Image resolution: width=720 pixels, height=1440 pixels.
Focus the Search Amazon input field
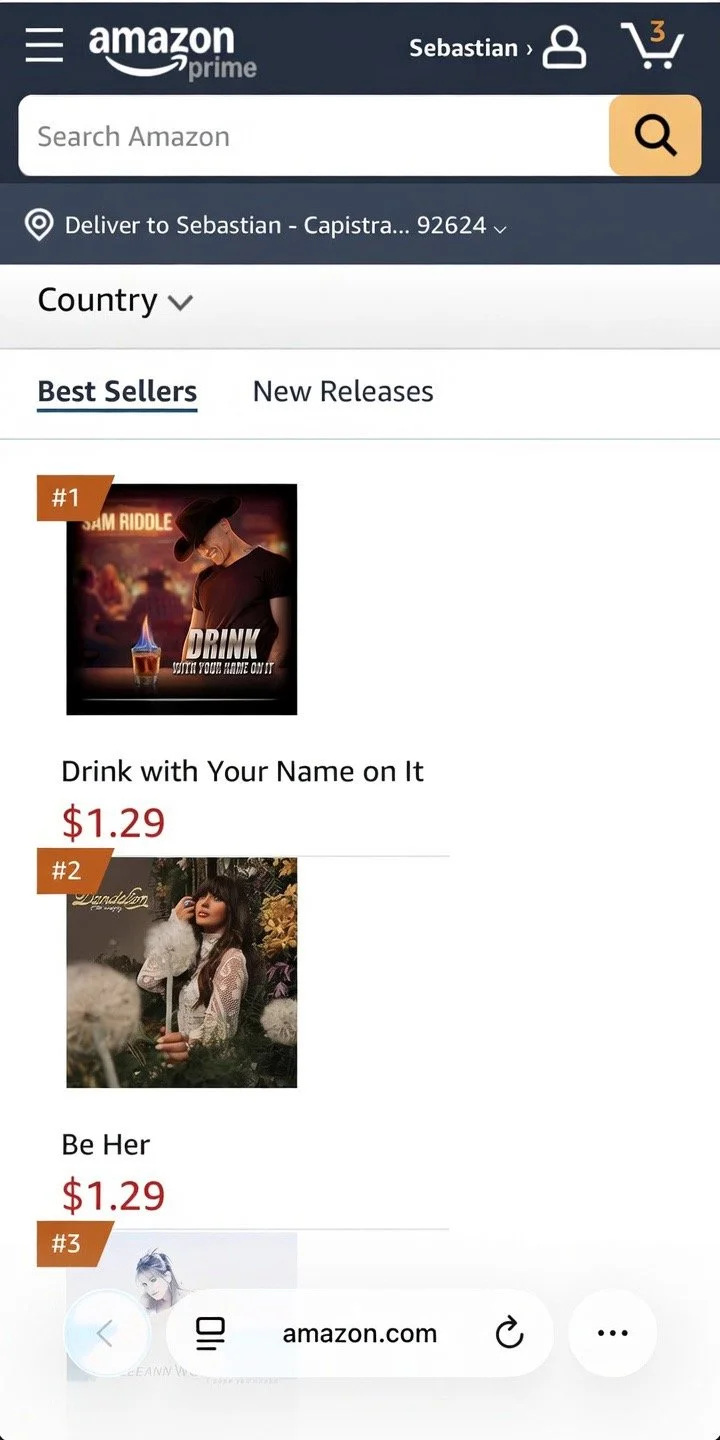[x=314, y=136]
